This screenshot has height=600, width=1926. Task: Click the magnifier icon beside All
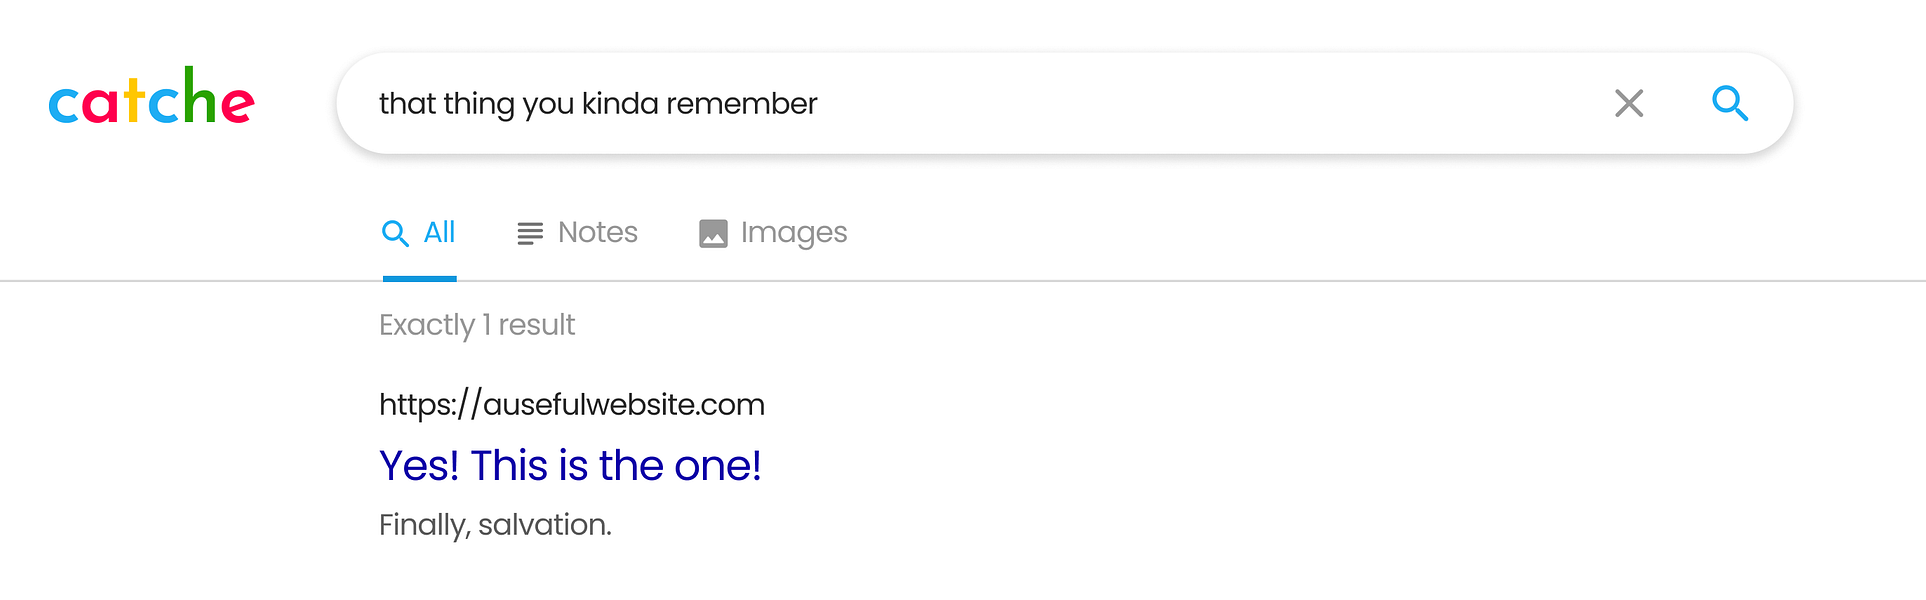(395, 234)
